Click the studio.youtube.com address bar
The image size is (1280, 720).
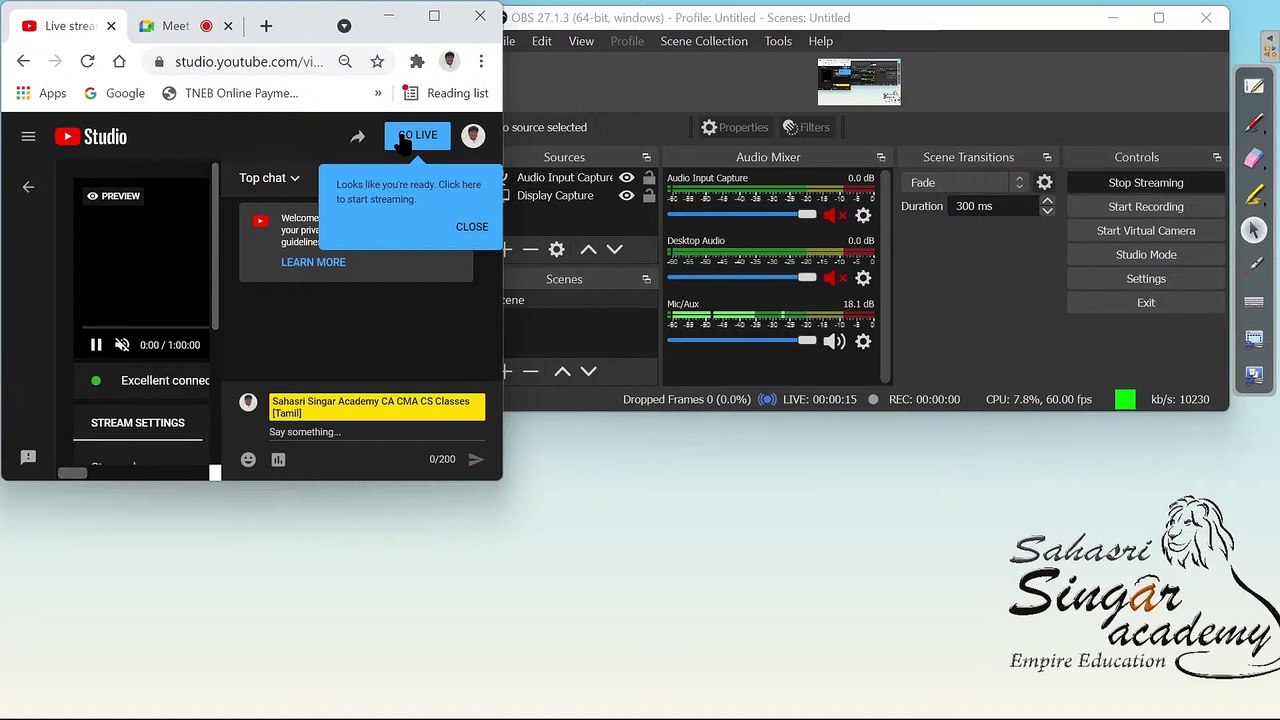coord(249,62)
